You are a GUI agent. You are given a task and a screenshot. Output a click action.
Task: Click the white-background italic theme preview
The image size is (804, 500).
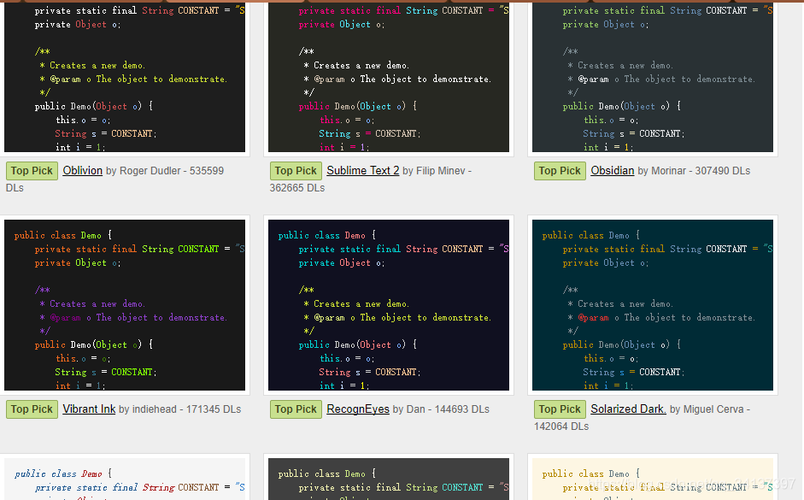click(125, 479)
